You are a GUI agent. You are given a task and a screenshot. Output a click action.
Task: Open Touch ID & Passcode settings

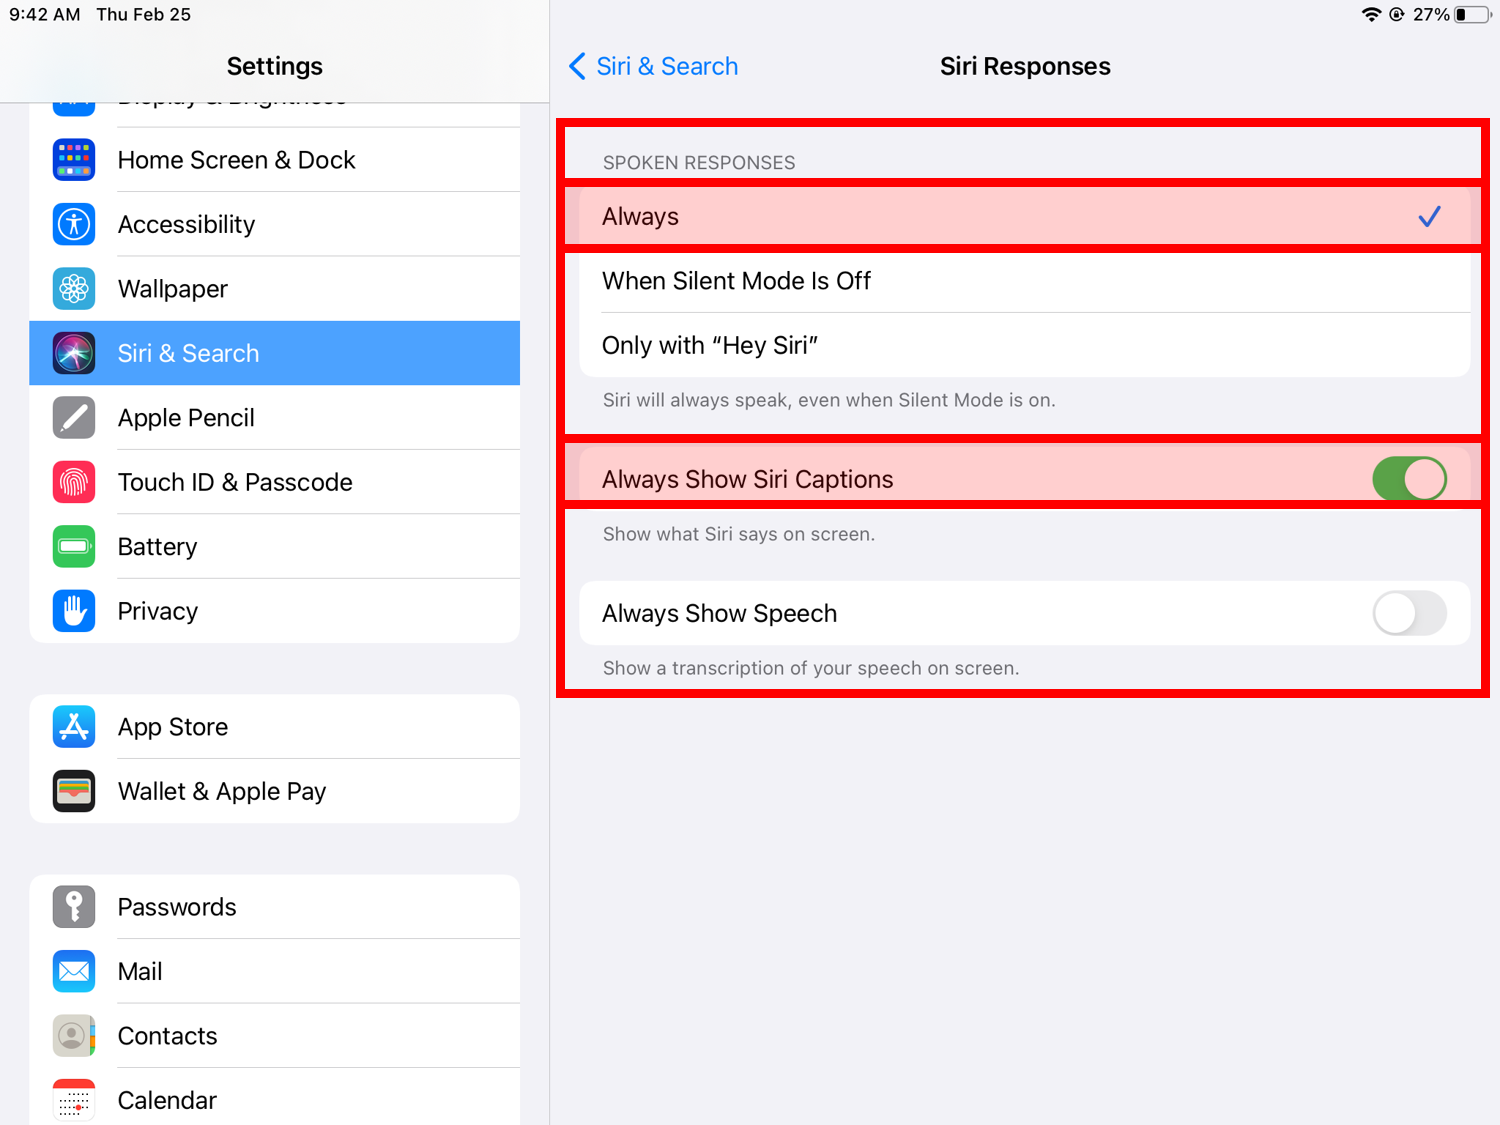coord(275,482)
